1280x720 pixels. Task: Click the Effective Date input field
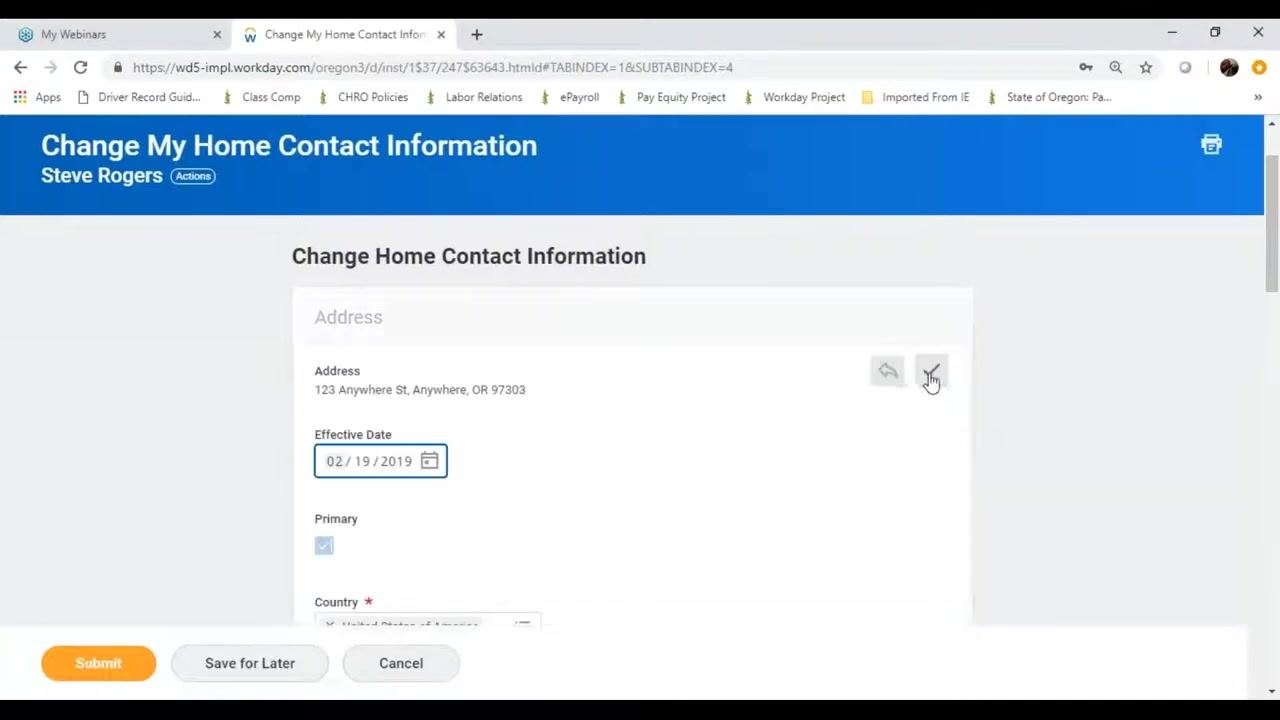click(381, 461)
